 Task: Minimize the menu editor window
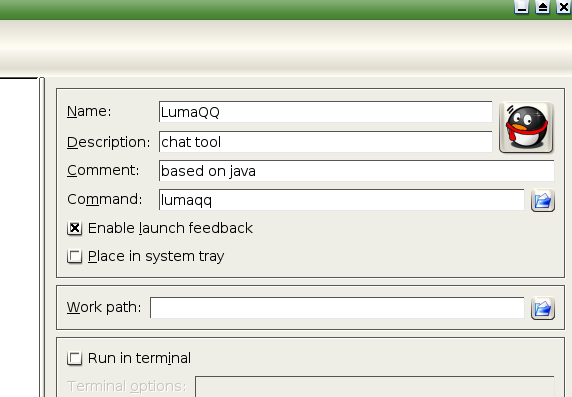[x=521, y=7]
